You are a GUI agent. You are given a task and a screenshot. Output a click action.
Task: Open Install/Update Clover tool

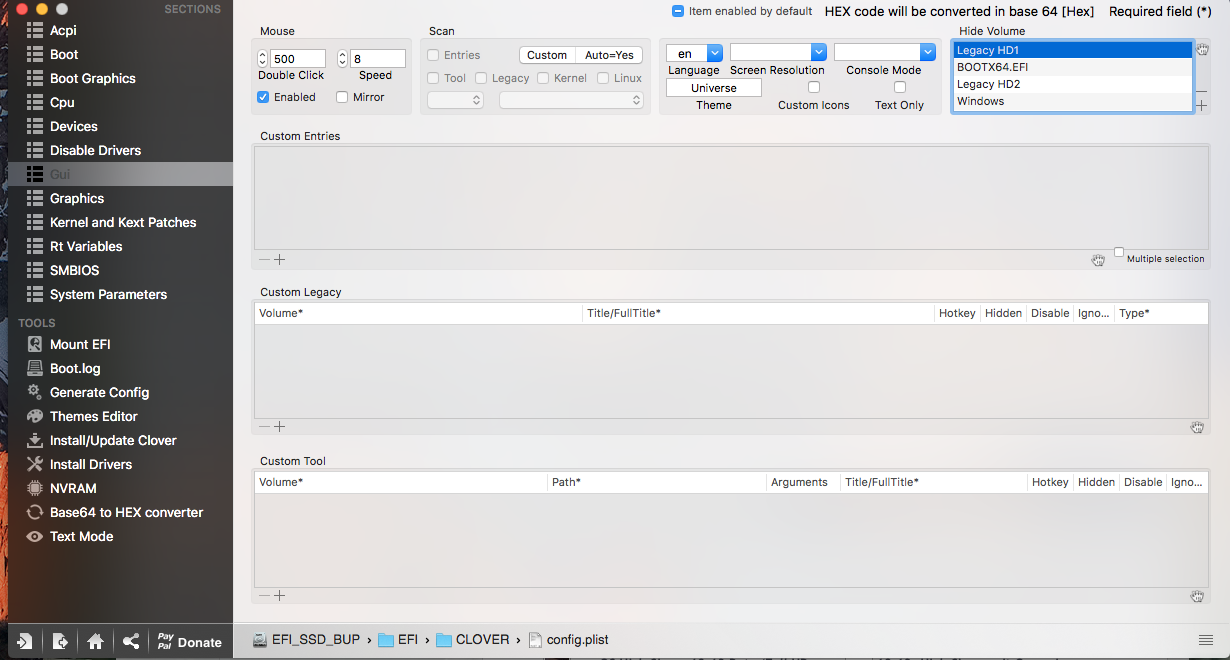(113, 440)
